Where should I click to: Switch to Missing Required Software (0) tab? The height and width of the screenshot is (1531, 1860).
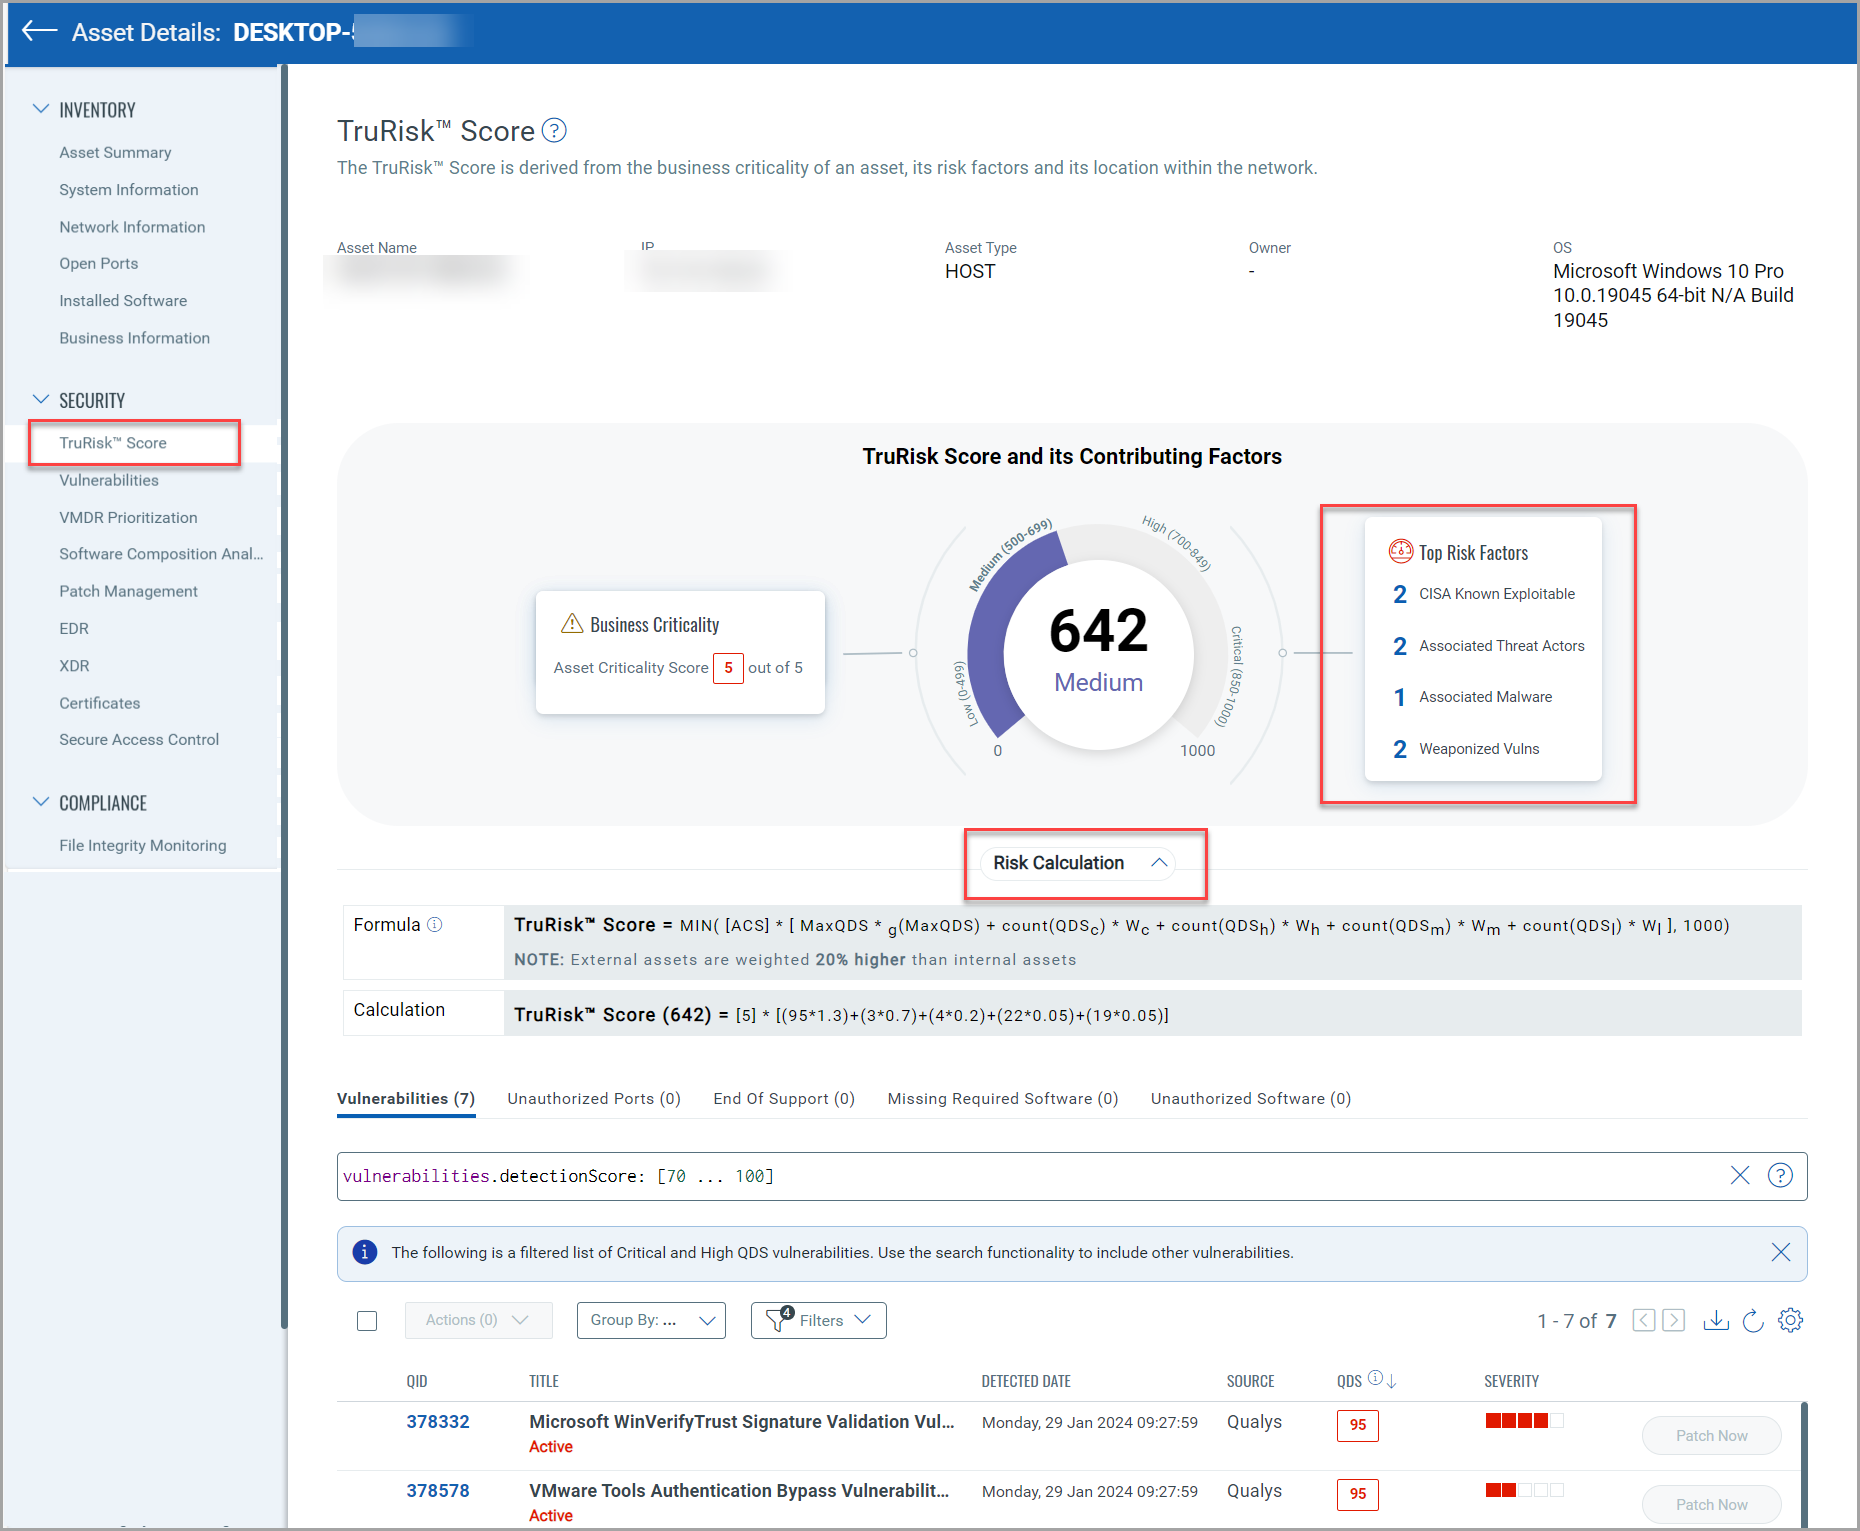pyautogui.click(x=1003, y=1098)
